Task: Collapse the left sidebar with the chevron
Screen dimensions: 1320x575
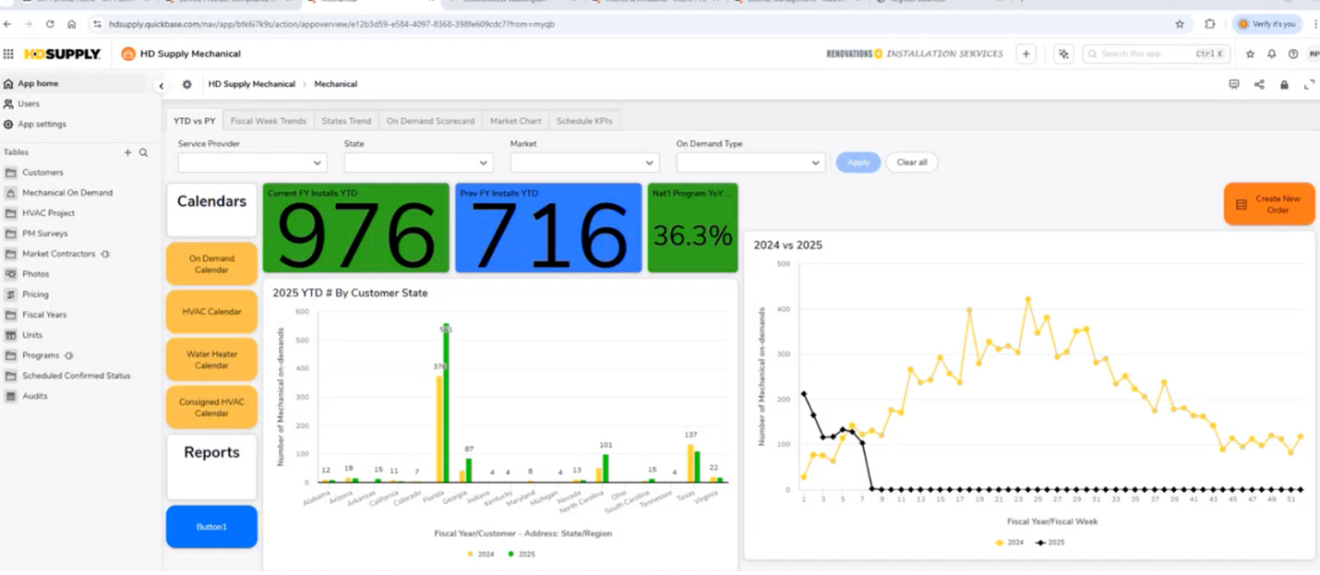Action: point(161,86)
